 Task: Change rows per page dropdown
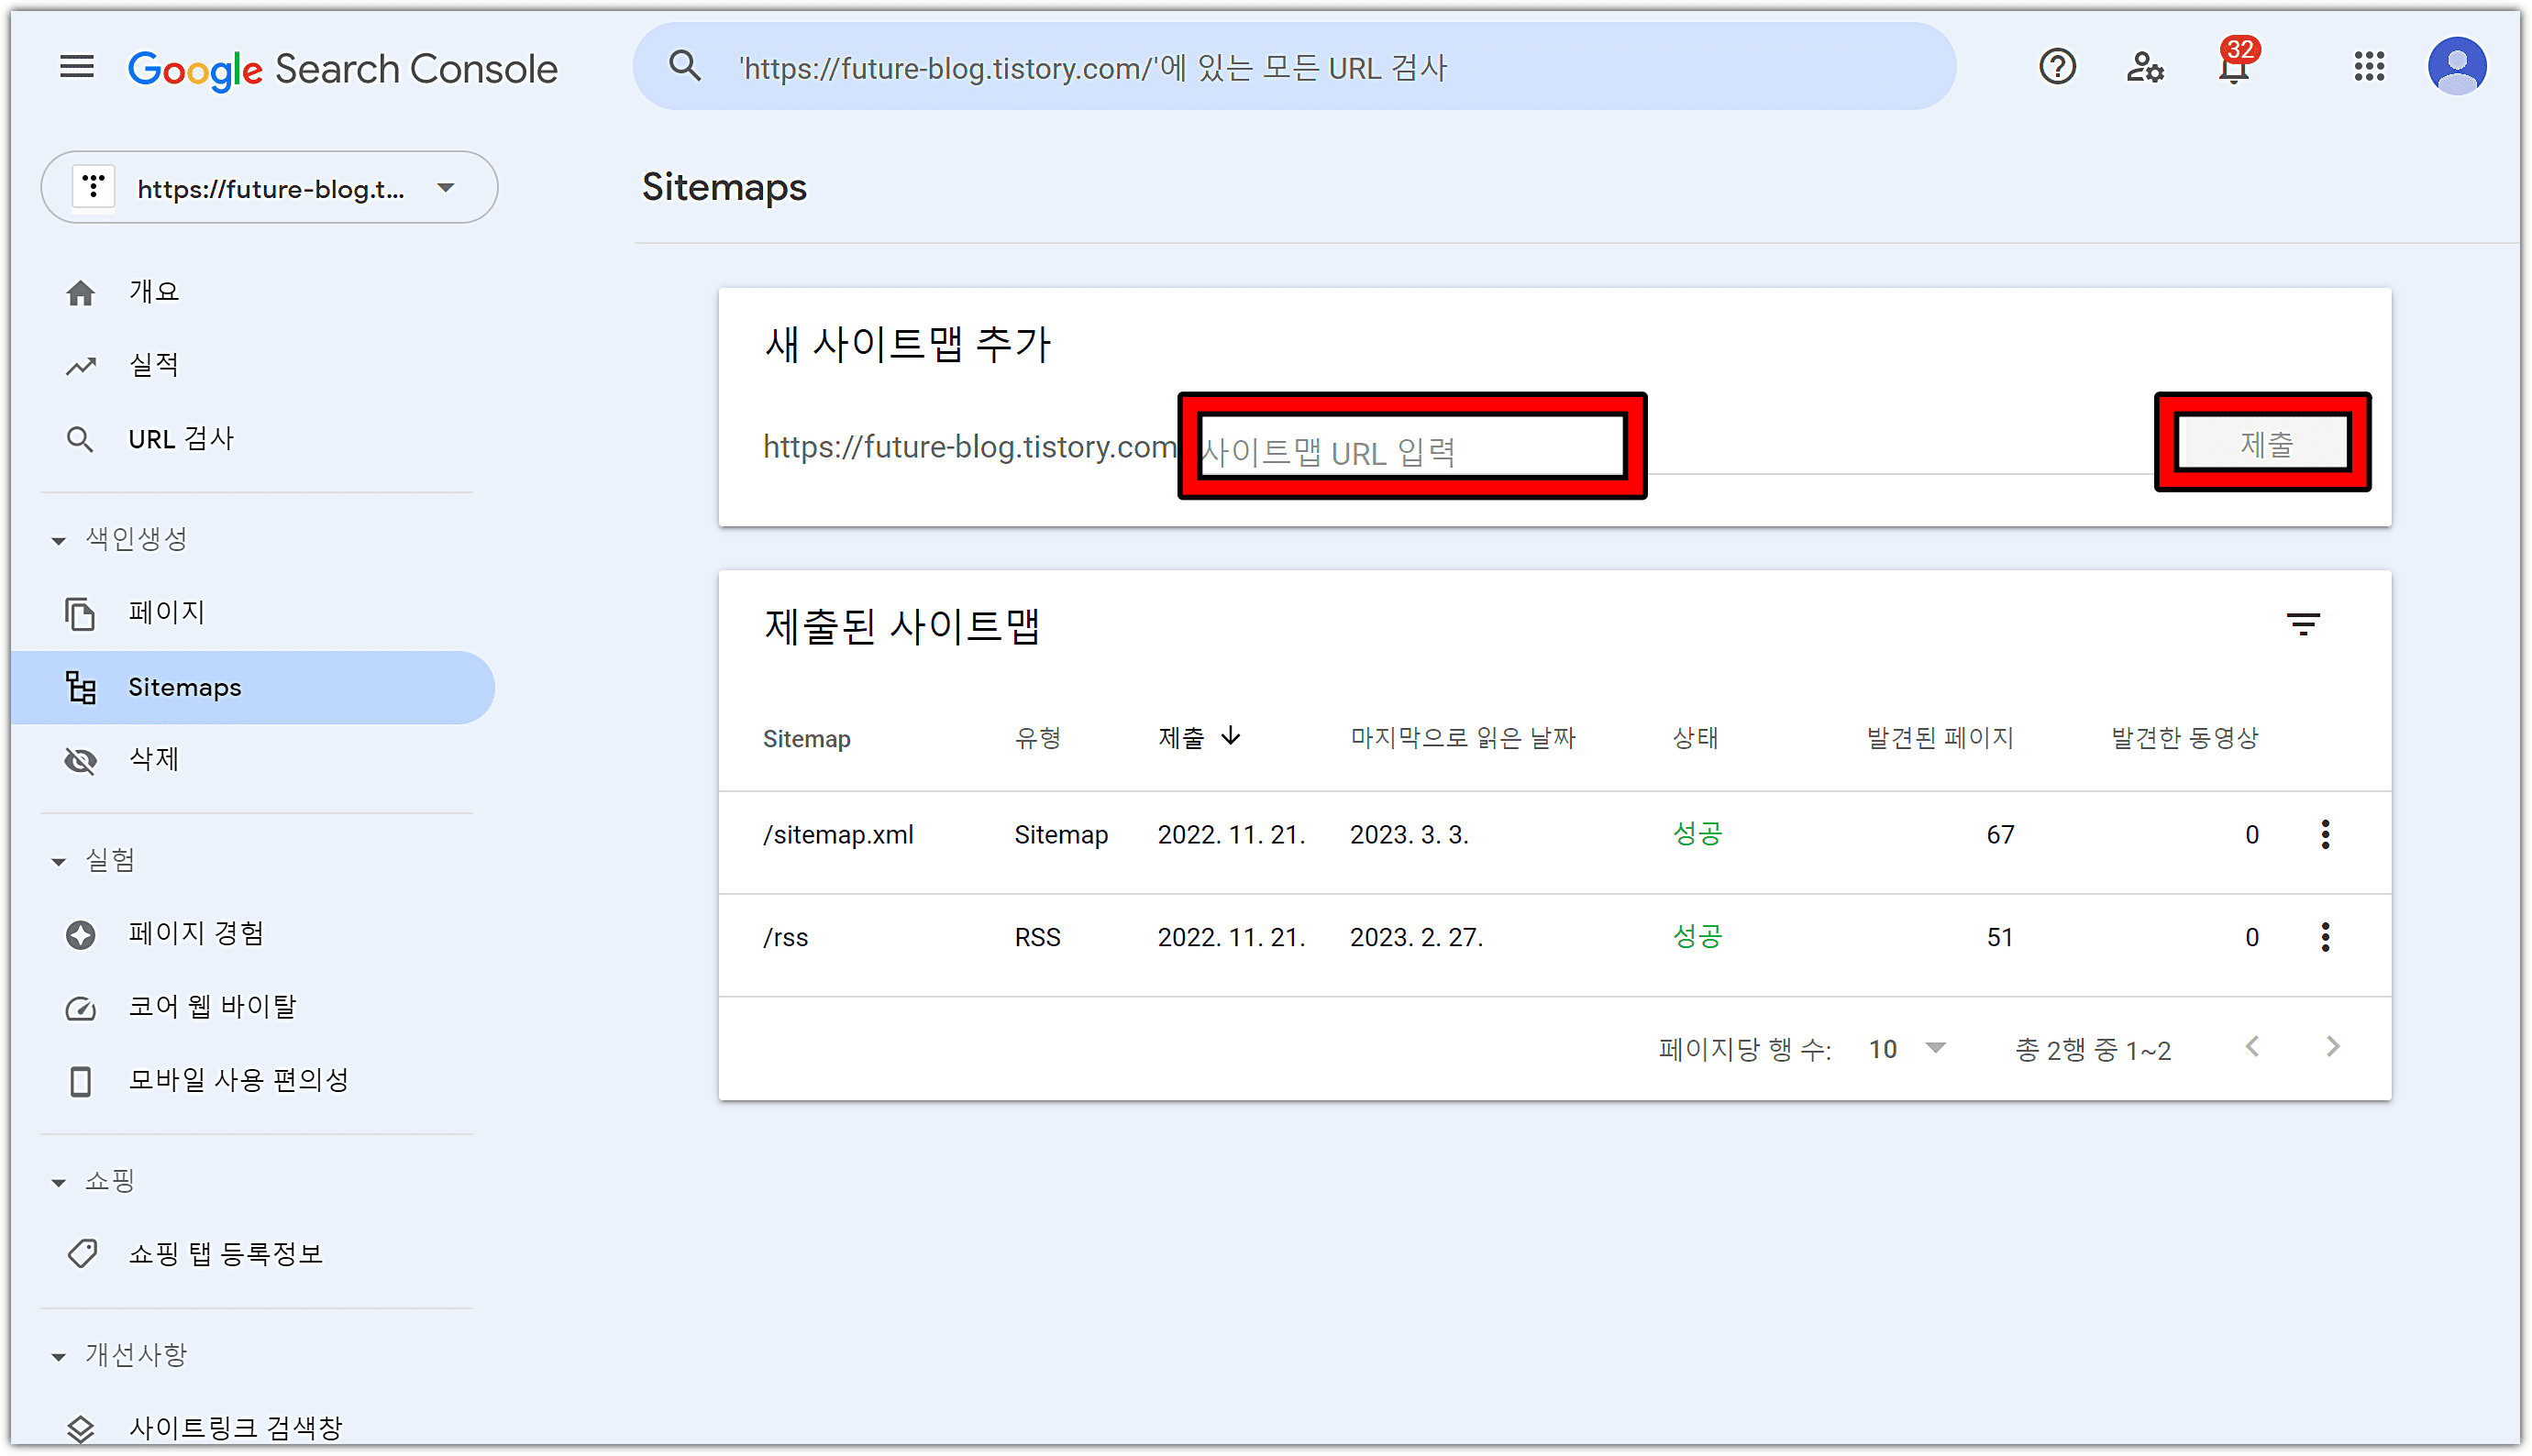coord(1907,1049)
